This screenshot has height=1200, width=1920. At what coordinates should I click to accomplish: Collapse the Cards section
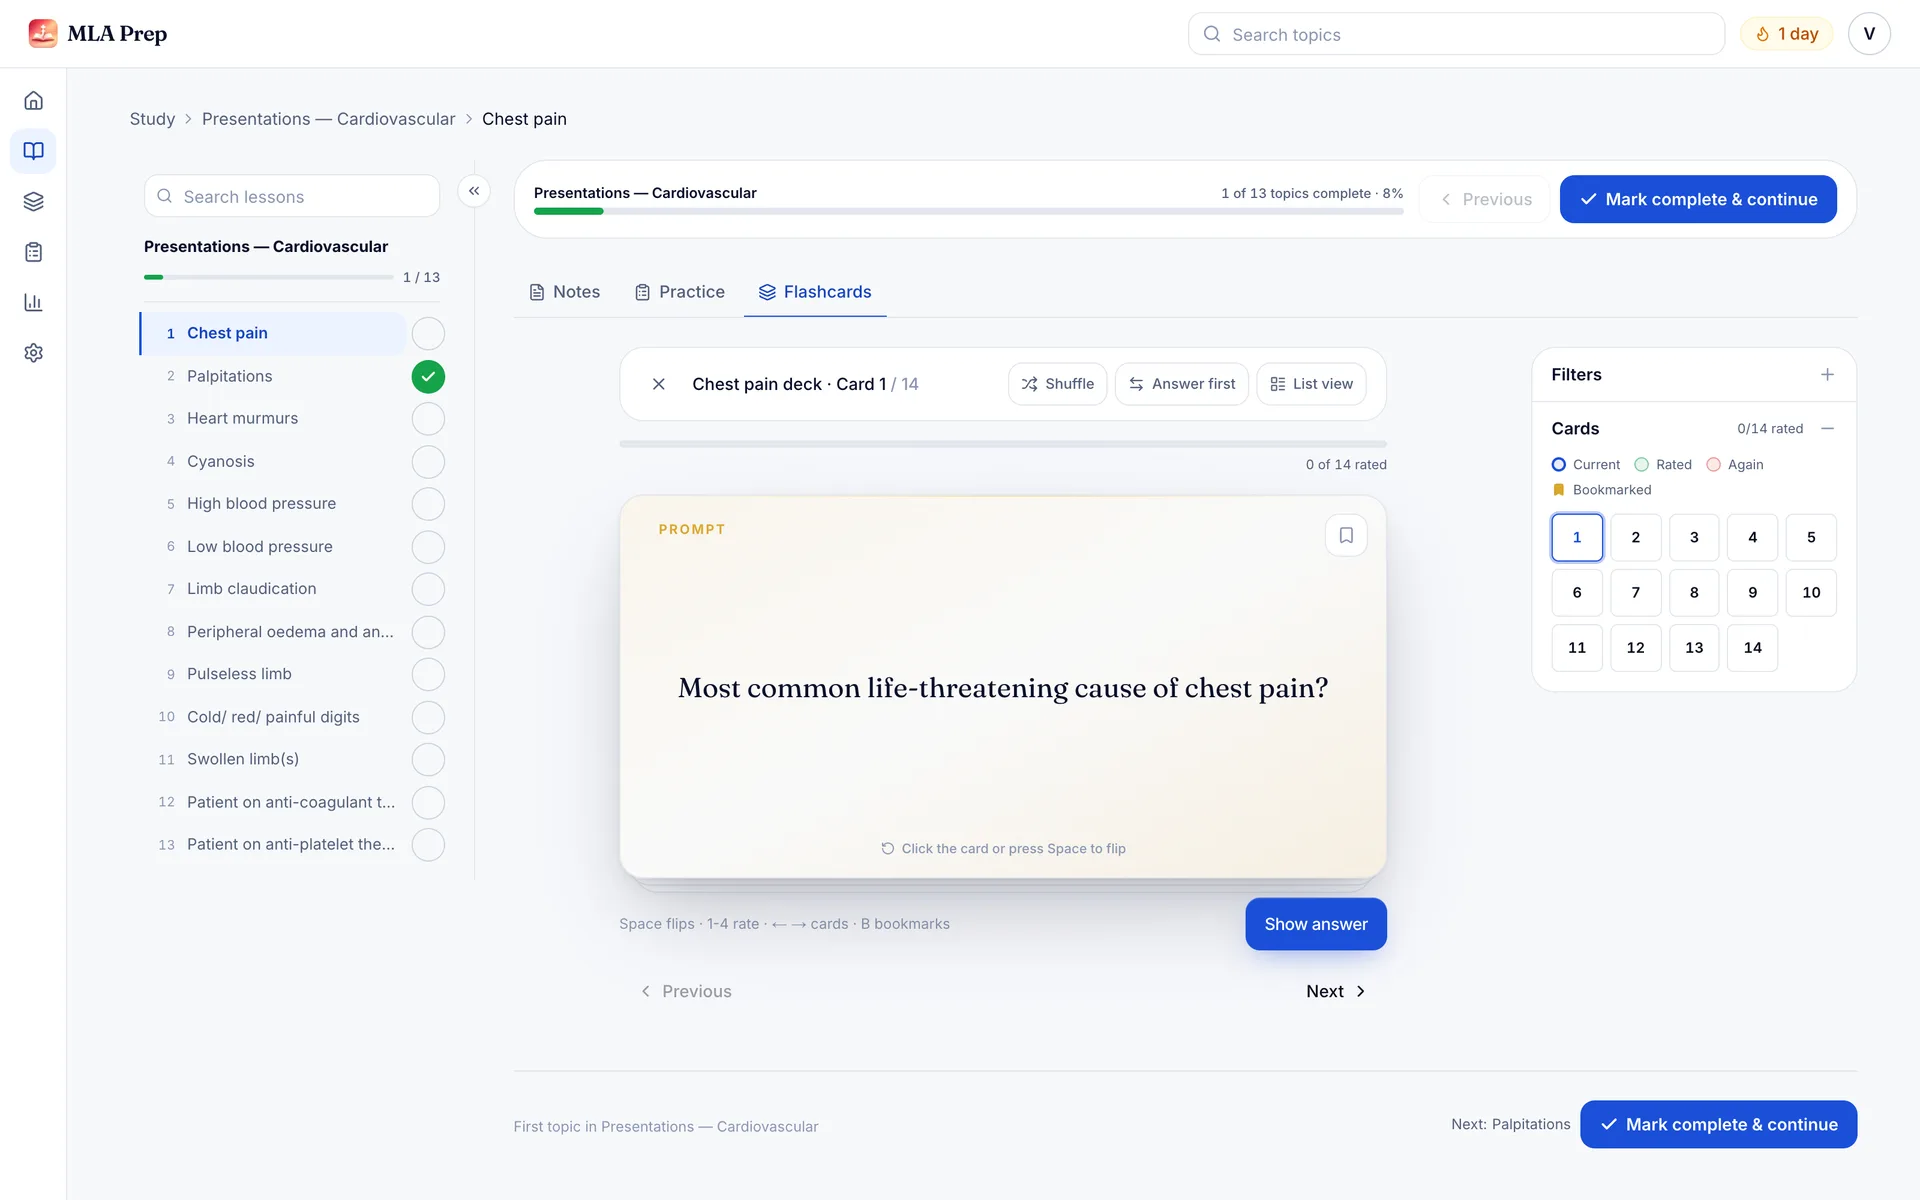[1827, 429]
